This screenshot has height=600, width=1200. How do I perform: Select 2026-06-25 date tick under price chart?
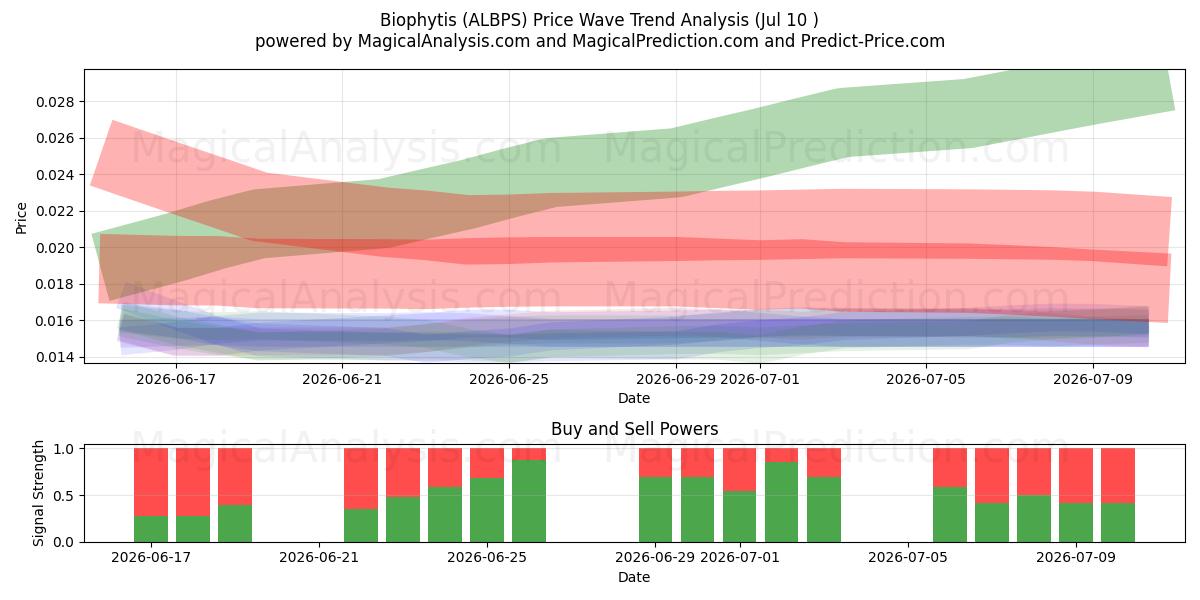(x=509, y=379)
